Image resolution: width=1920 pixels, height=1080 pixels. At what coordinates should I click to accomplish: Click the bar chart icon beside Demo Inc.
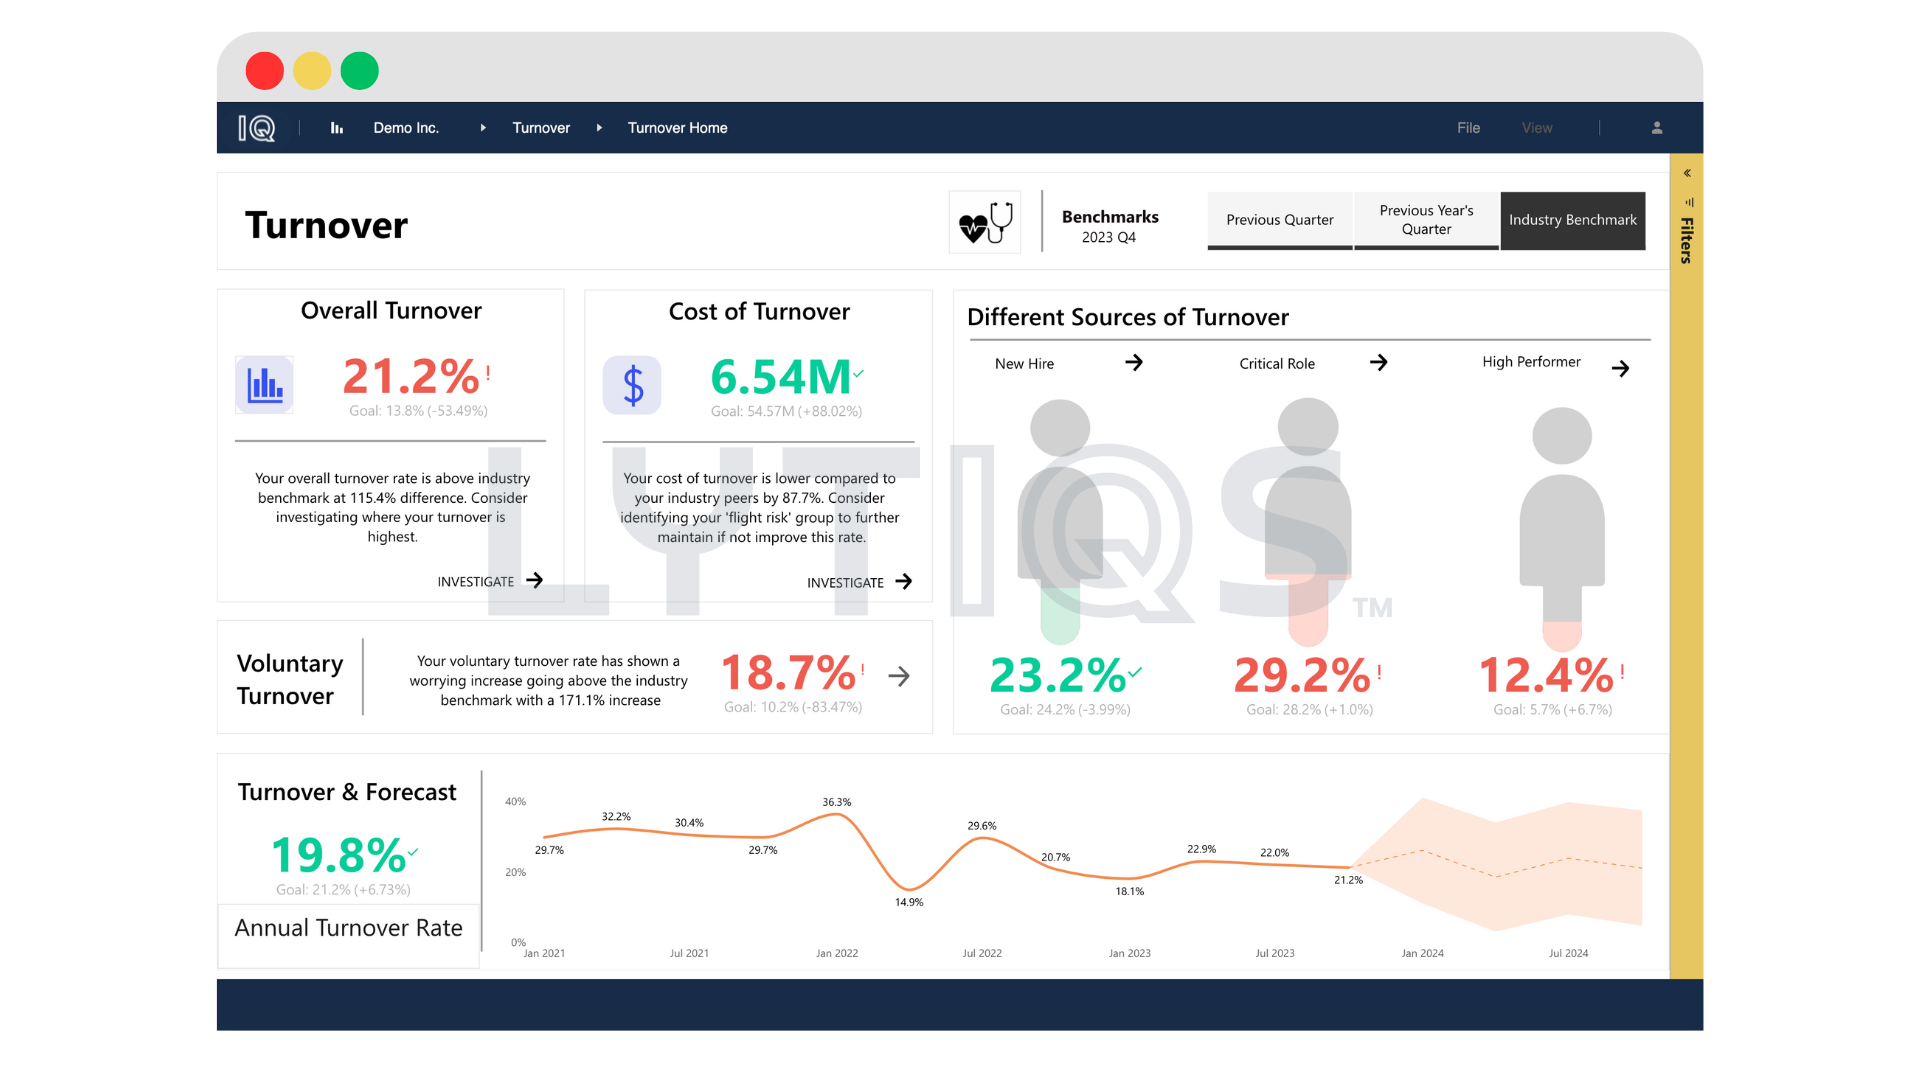click(337, 128)
